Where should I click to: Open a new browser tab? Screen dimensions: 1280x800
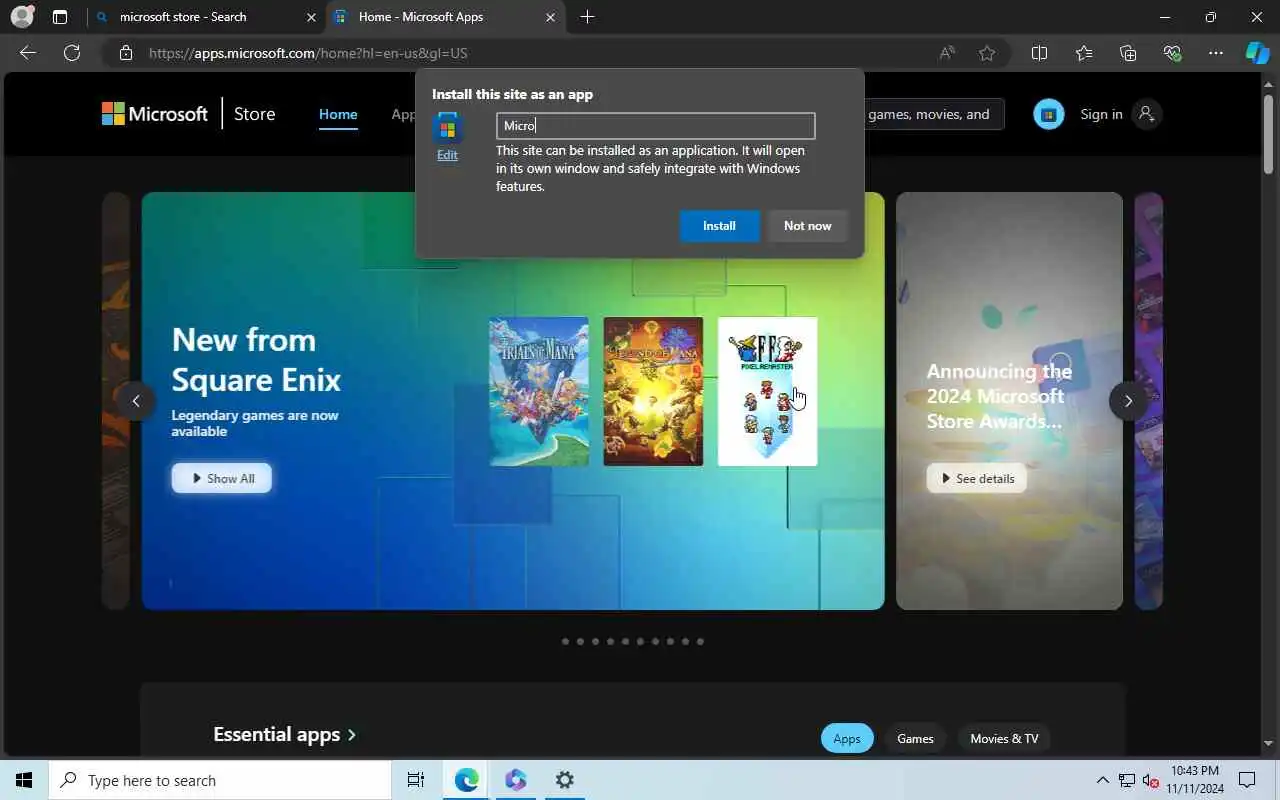[x=587, y=17]
